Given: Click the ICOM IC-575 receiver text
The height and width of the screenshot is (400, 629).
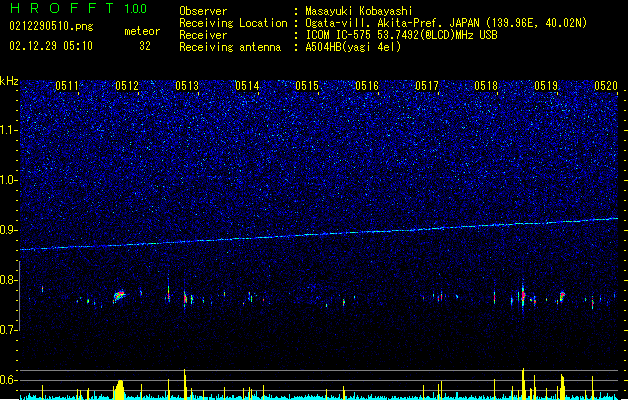Looking at the screenshot, I should coord(401,35).
